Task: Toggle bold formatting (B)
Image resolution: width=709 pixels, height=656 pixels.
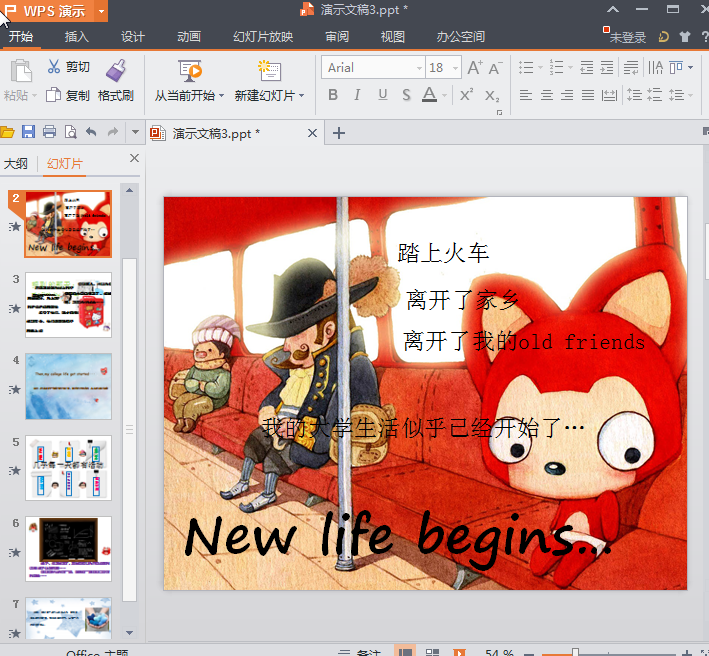Action: coord(333,95)
